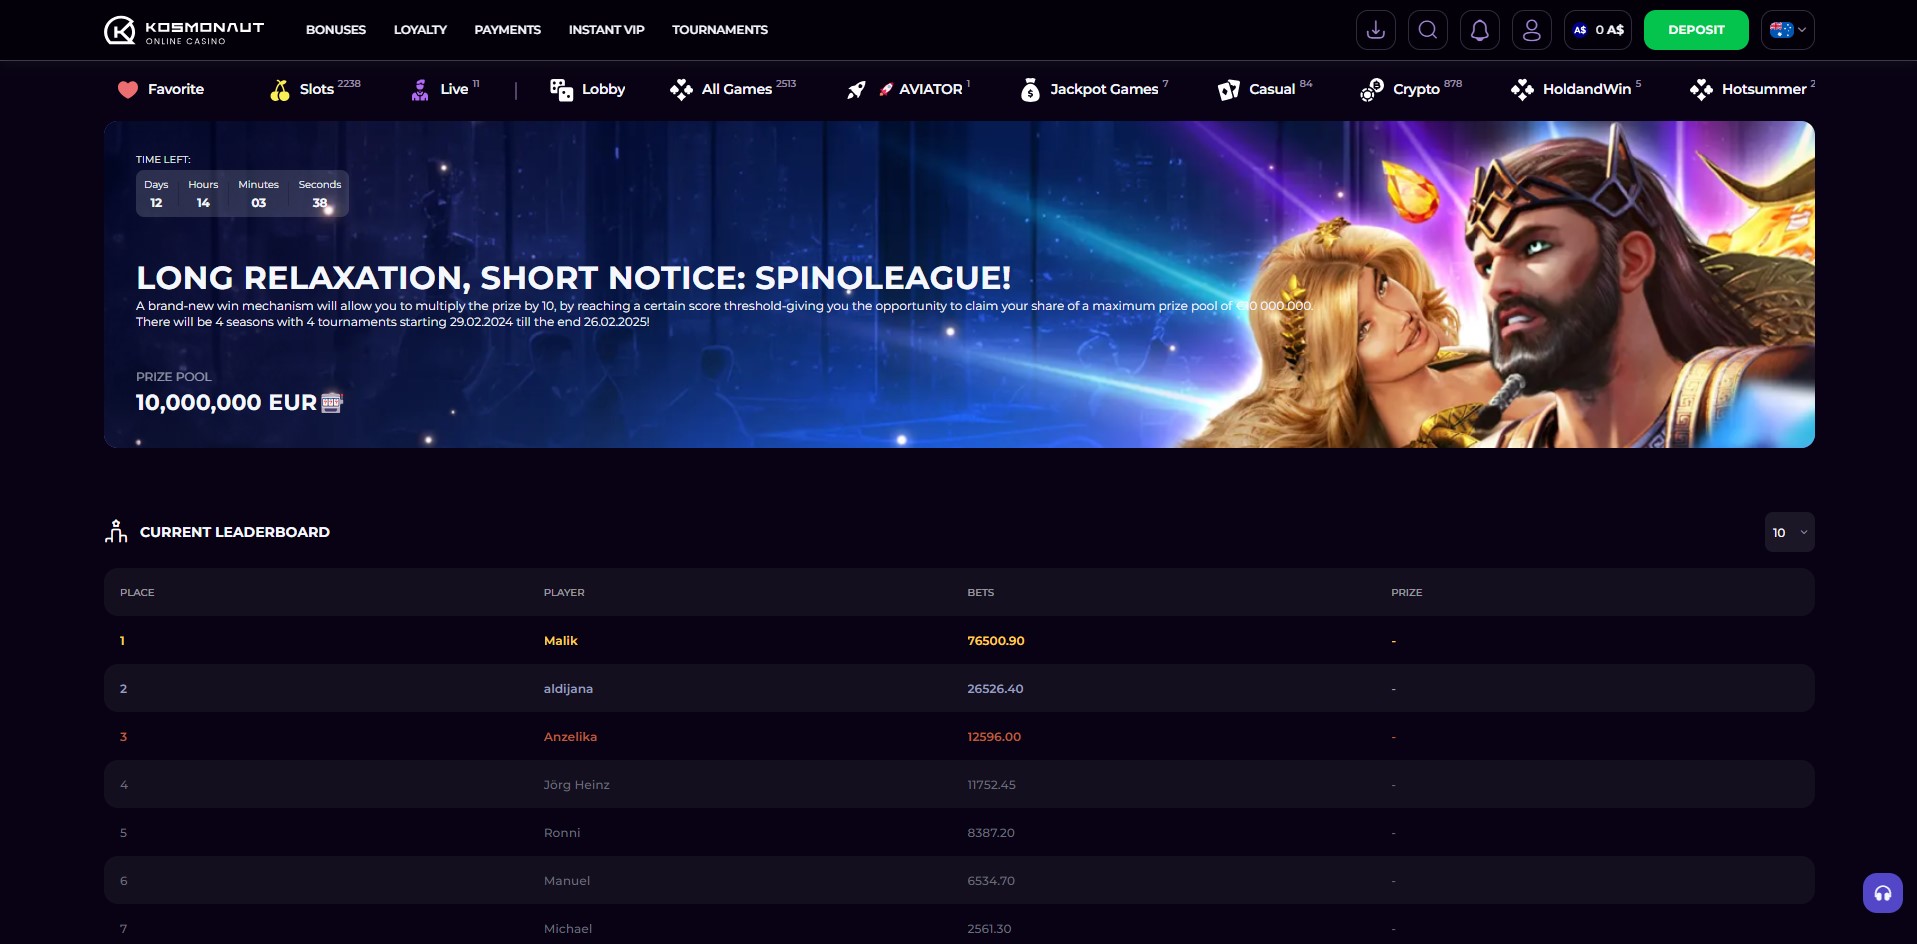Viewport: 1917px width, 944px height.
Task: Select player Malik in leaderboard
Action: point(560,640)
